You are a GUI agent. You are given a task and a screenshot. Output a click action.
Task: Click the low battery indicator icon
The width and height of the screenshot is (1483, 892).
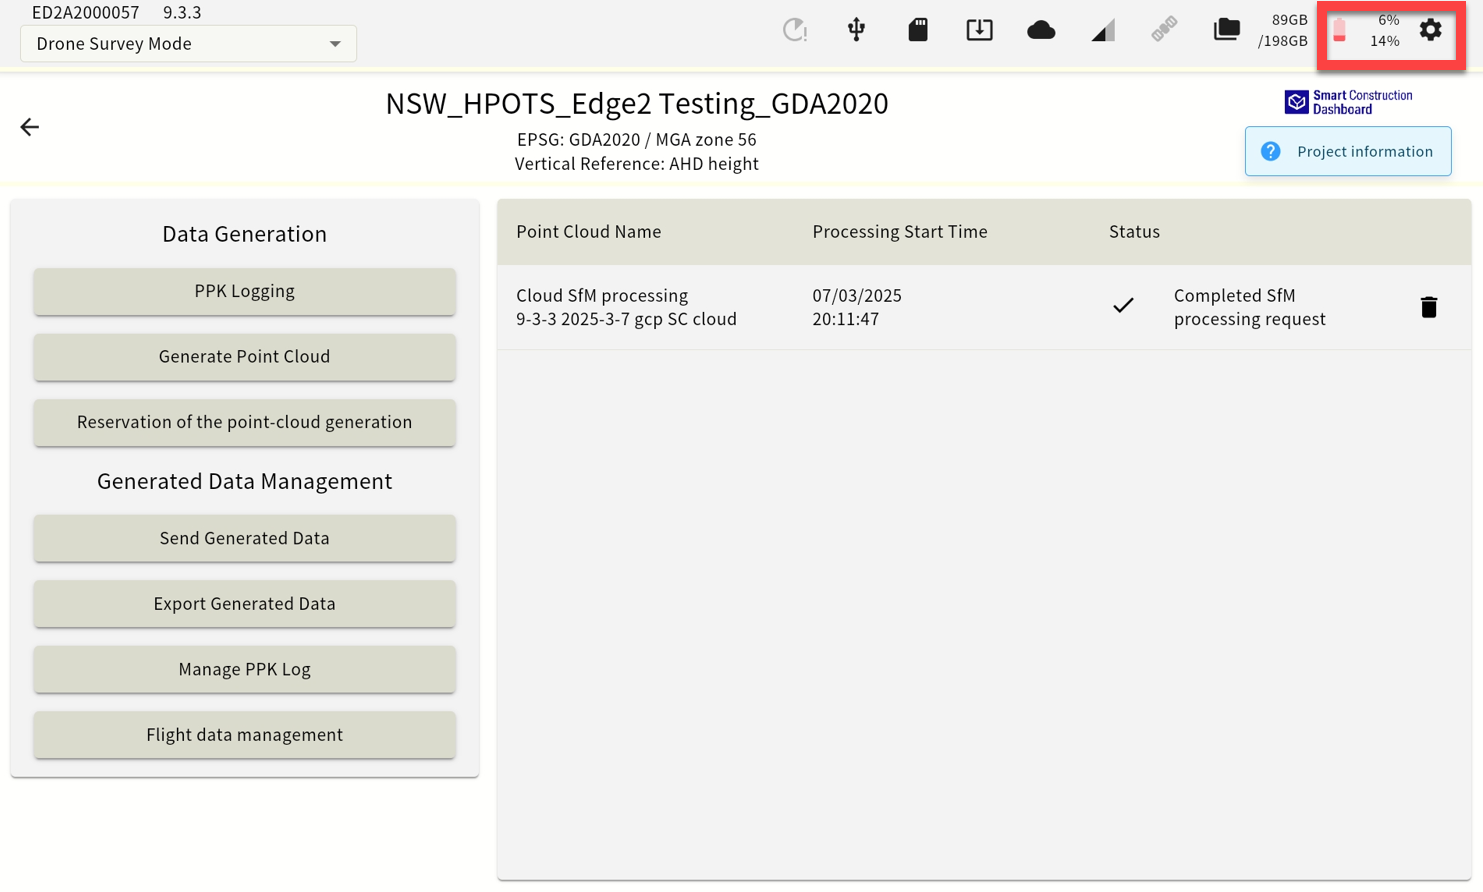1339,31
